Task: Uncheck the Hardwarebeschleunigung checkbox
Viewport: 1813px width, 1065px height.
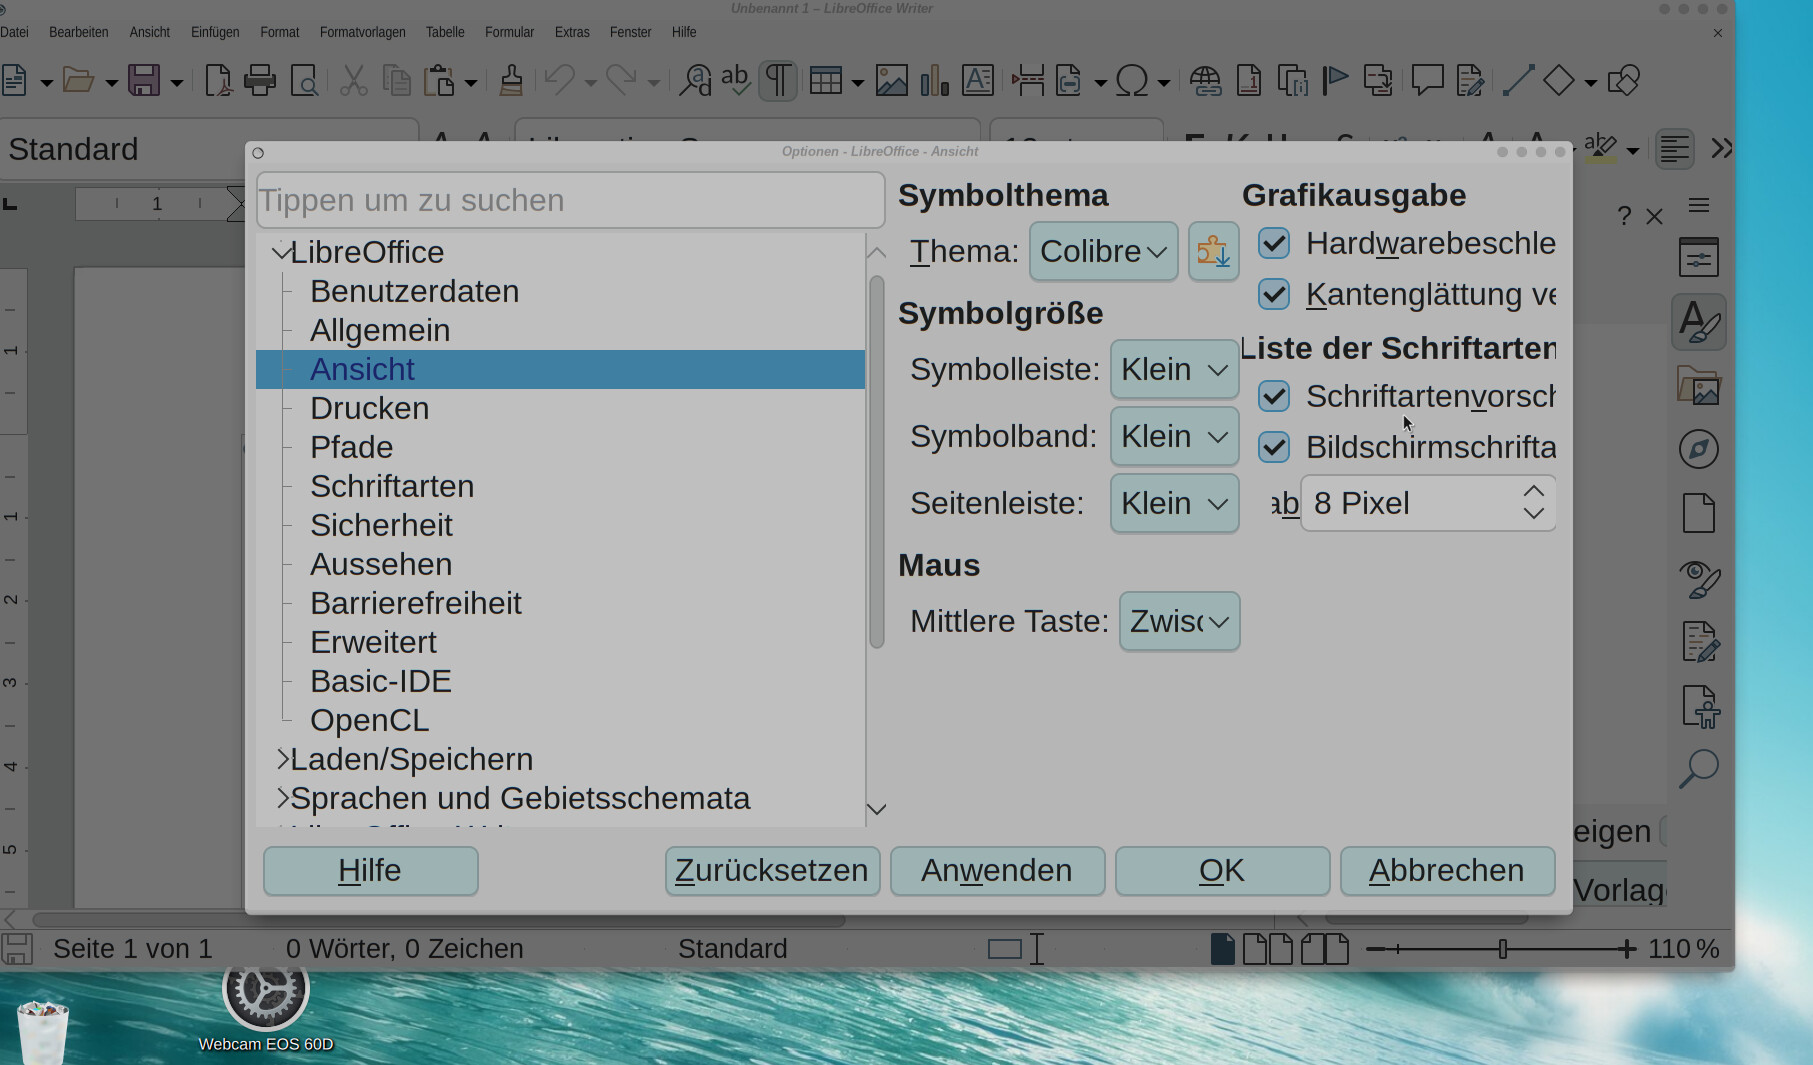Action: (x=1274, y=243)
